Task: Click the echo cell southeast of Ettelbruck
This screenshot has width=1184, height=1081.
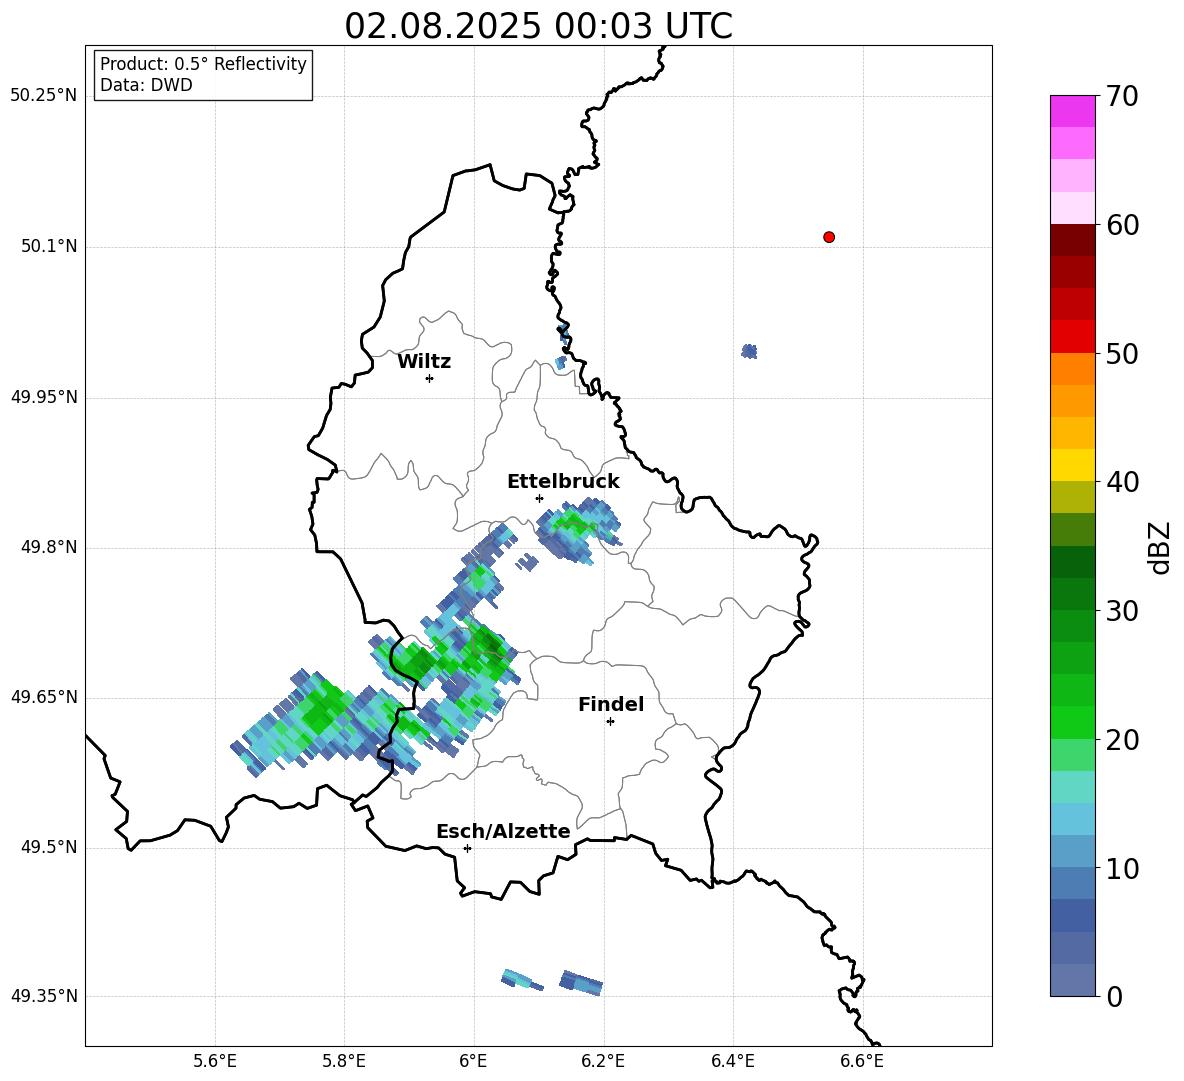Action: (x=579, y=530)
